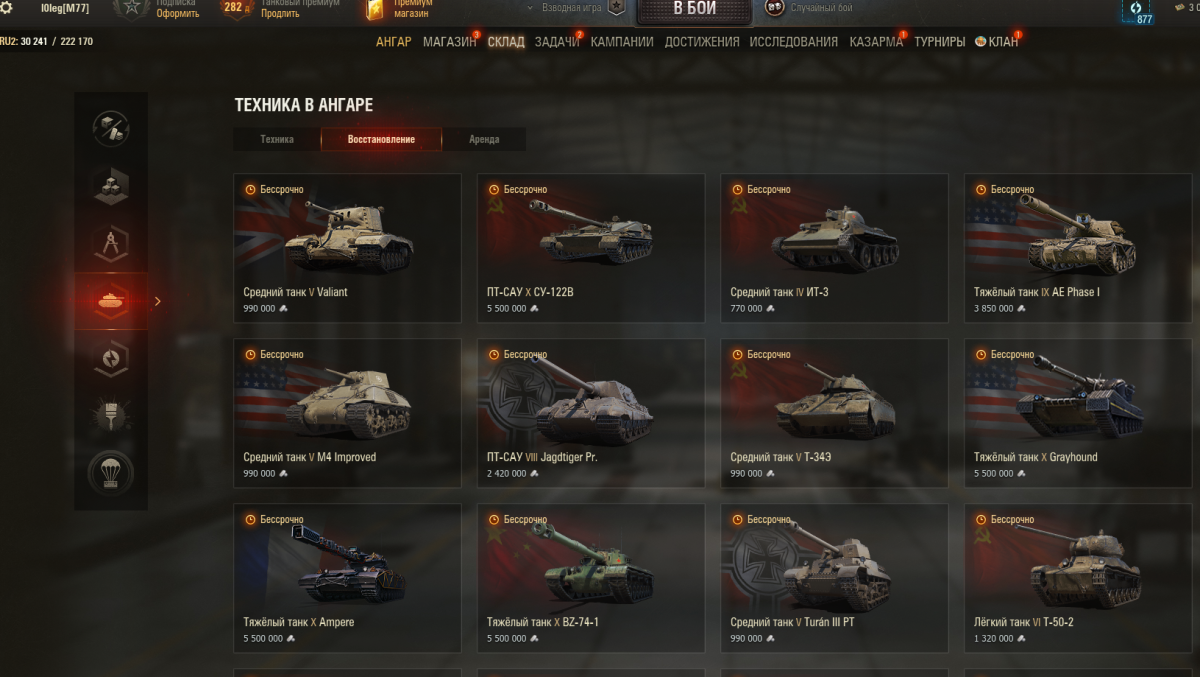Open the boxes storage section in sidebar
Screen dimensions: 1200x677
111,186
